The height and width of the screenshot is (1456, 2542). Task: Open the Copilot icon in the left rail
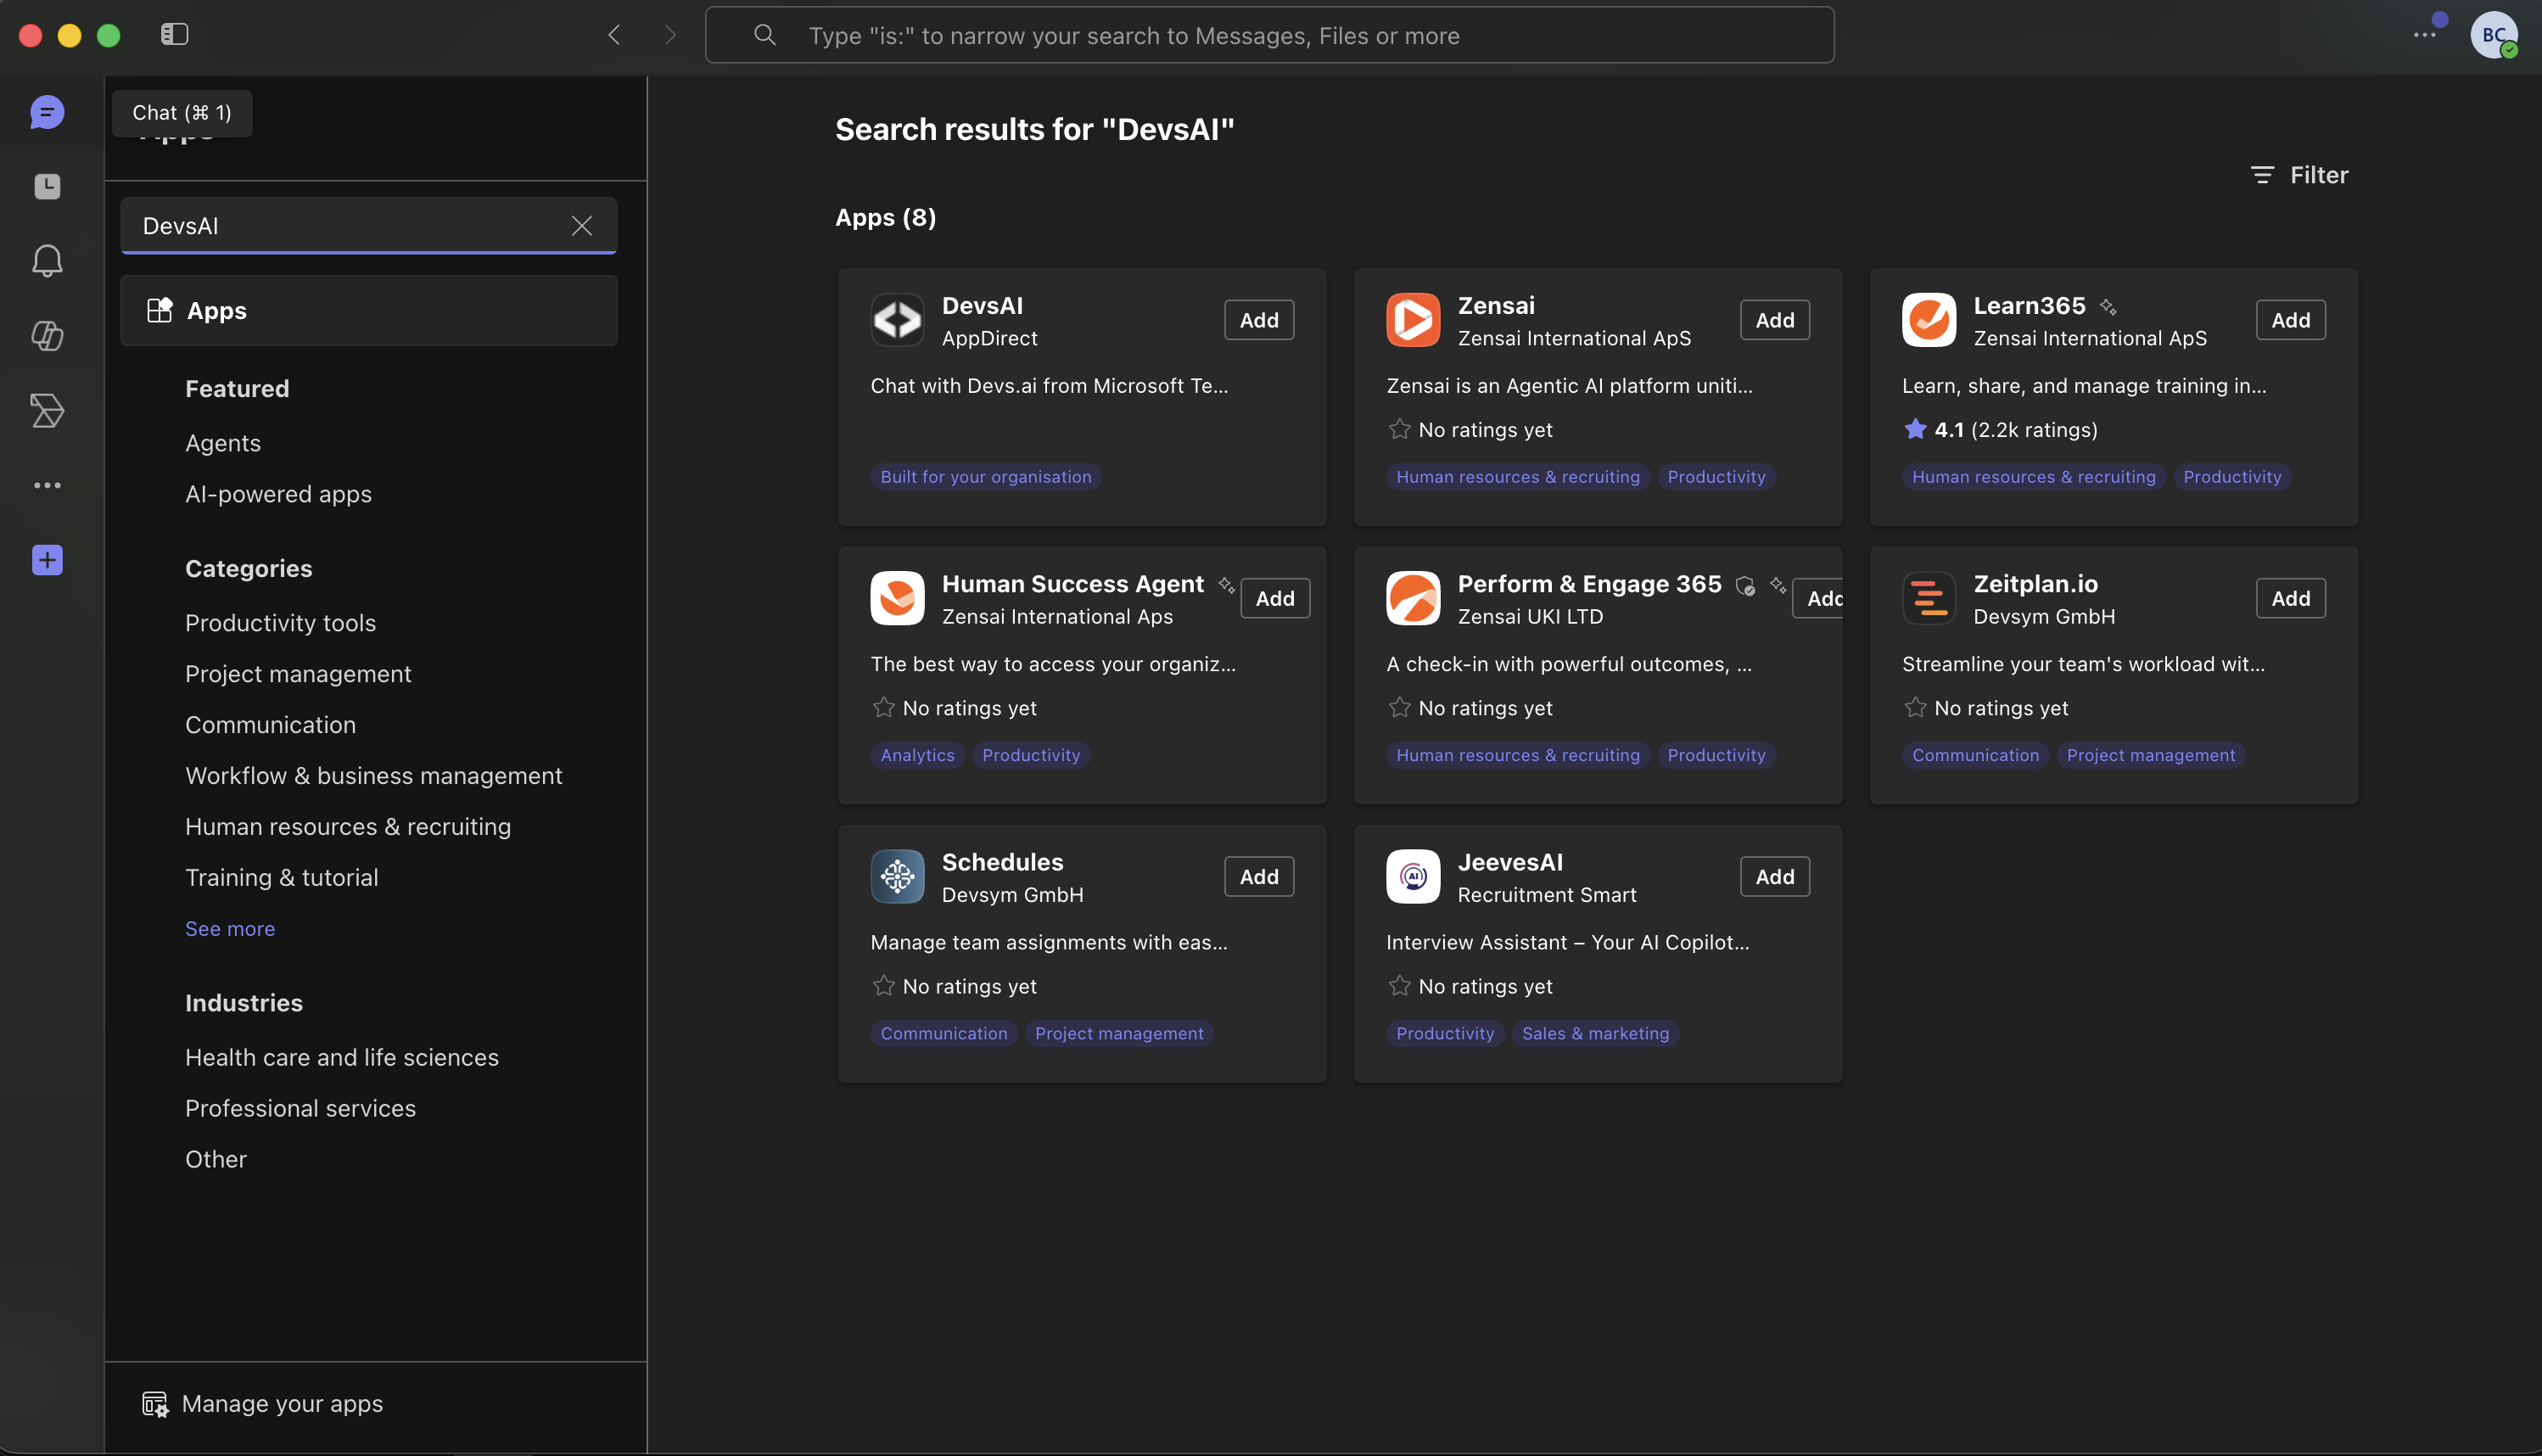coord(47,335)
